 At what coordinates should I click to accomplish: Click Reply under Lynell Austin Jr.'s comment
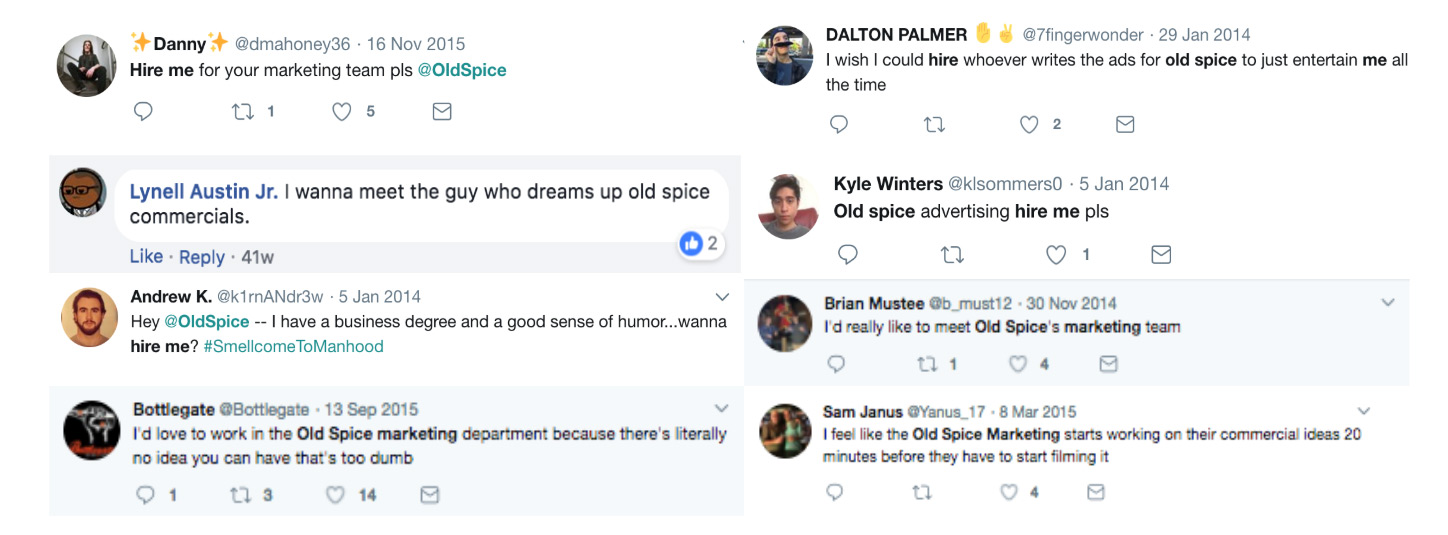click(202, 257)
